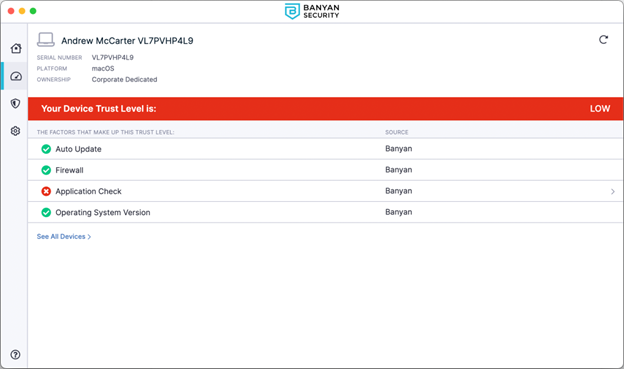Image resolution: width=624 pixels, height=369 pixels.
Task: Click the green check icon for Operating System Version
Action: [46, 212]
